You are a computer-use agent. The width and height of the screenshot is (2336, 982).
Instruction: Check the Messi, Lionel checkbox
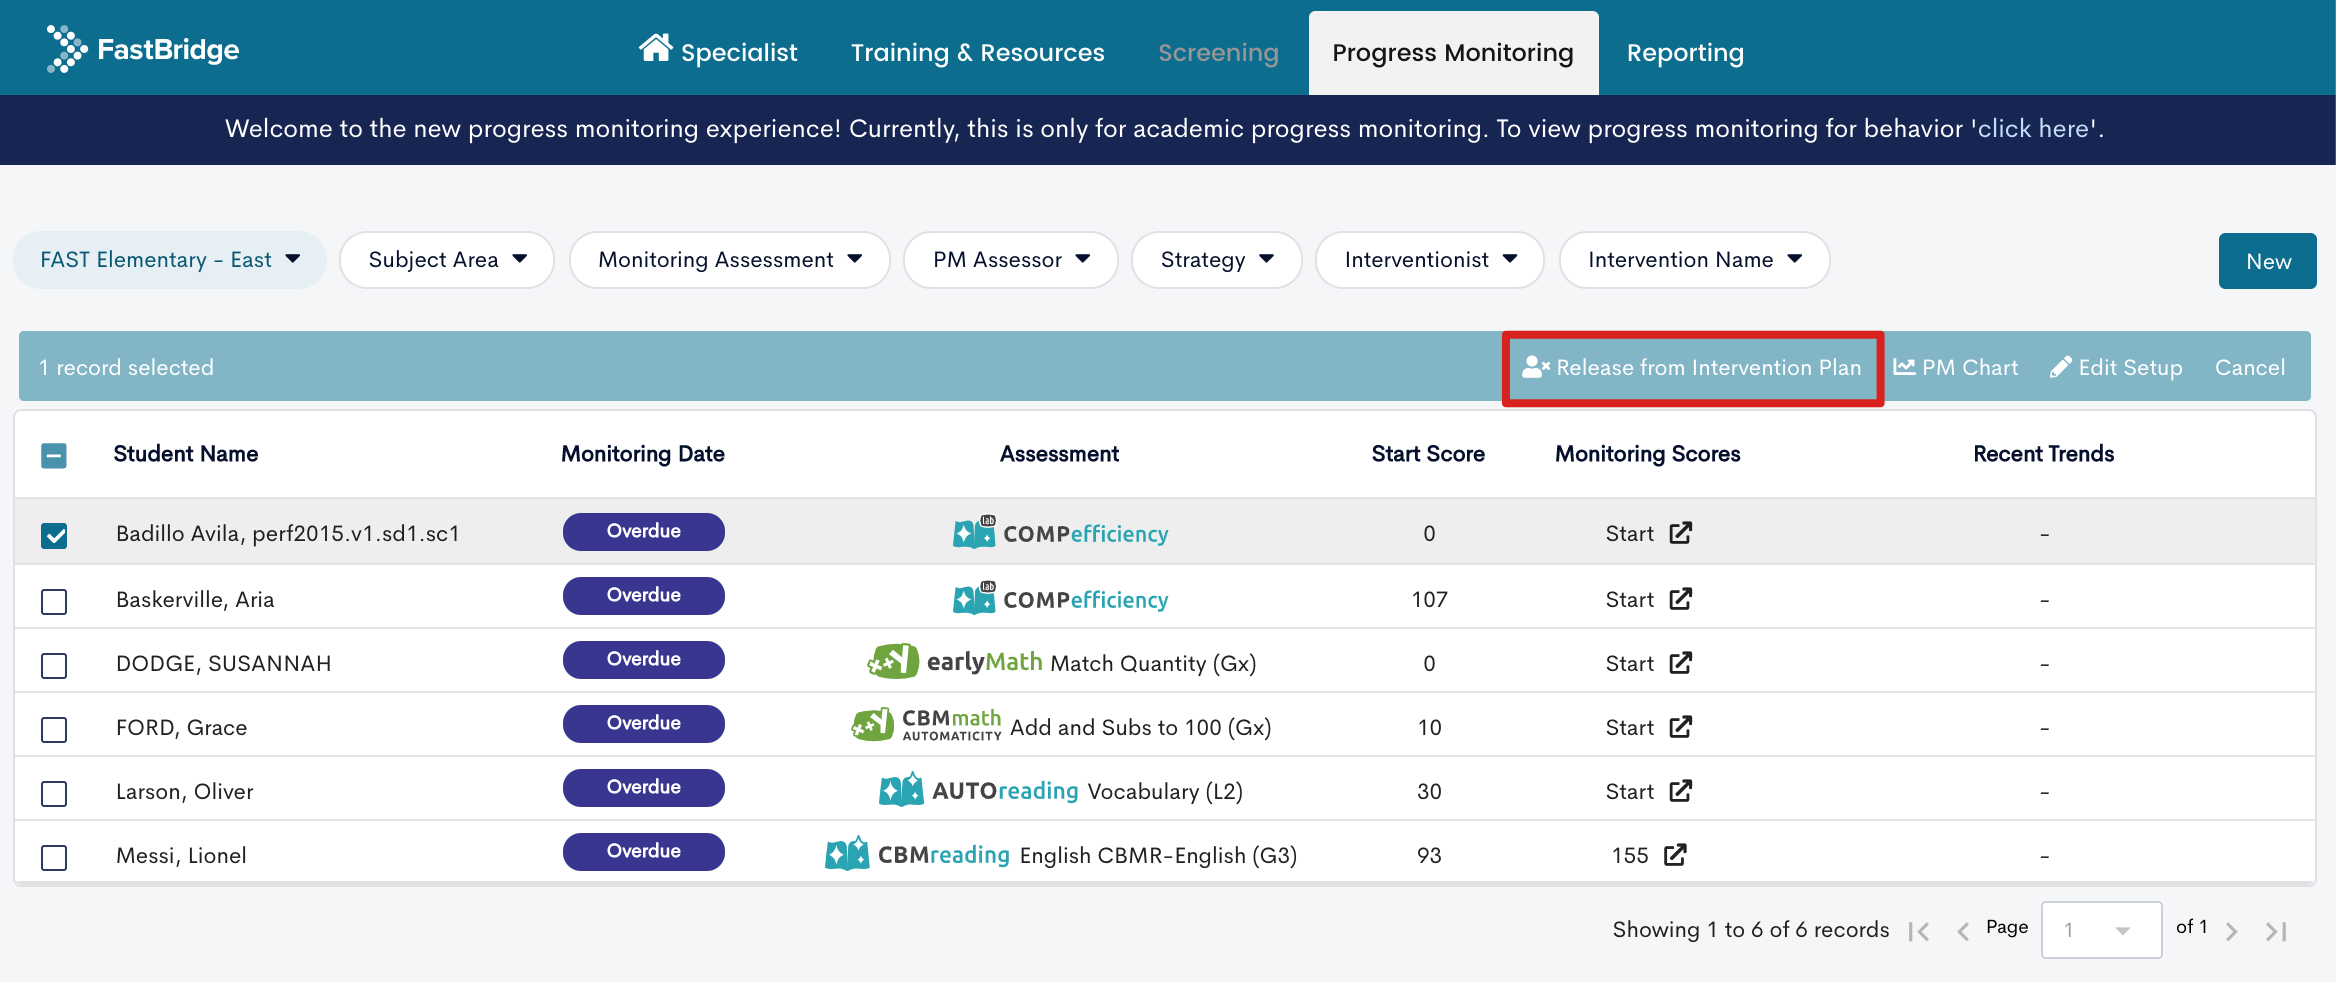pyautogui.click(x=54, y=857)
